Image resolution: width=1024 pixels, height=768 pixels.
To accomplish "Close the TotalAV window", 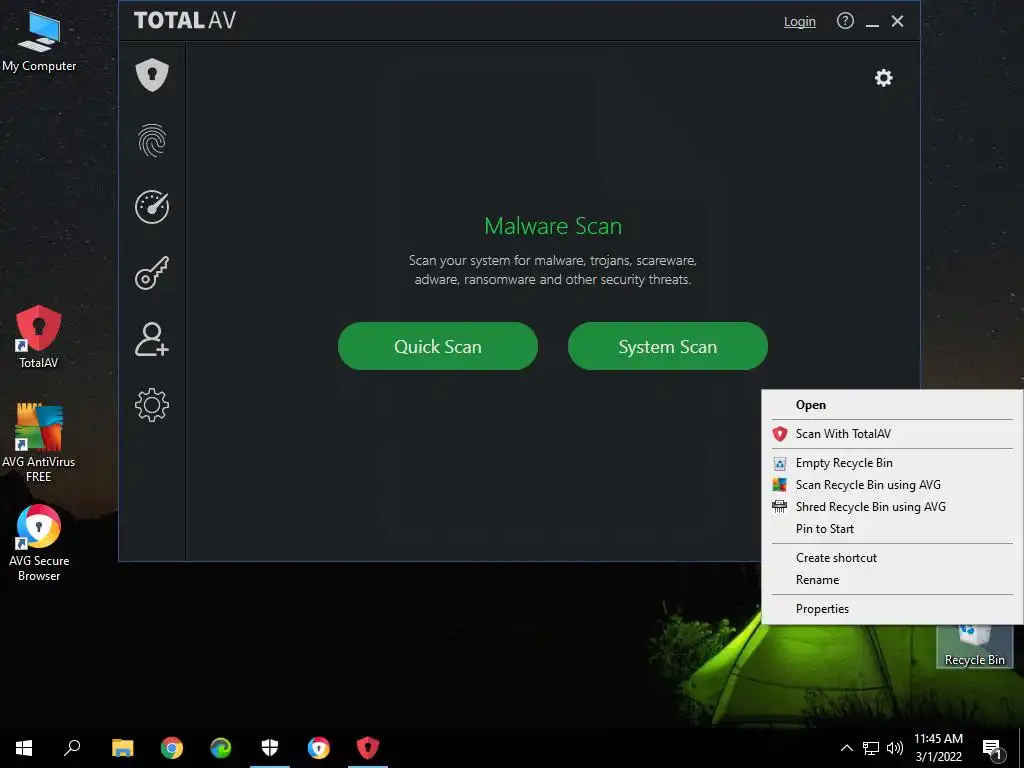I will (x=897, y=21).
